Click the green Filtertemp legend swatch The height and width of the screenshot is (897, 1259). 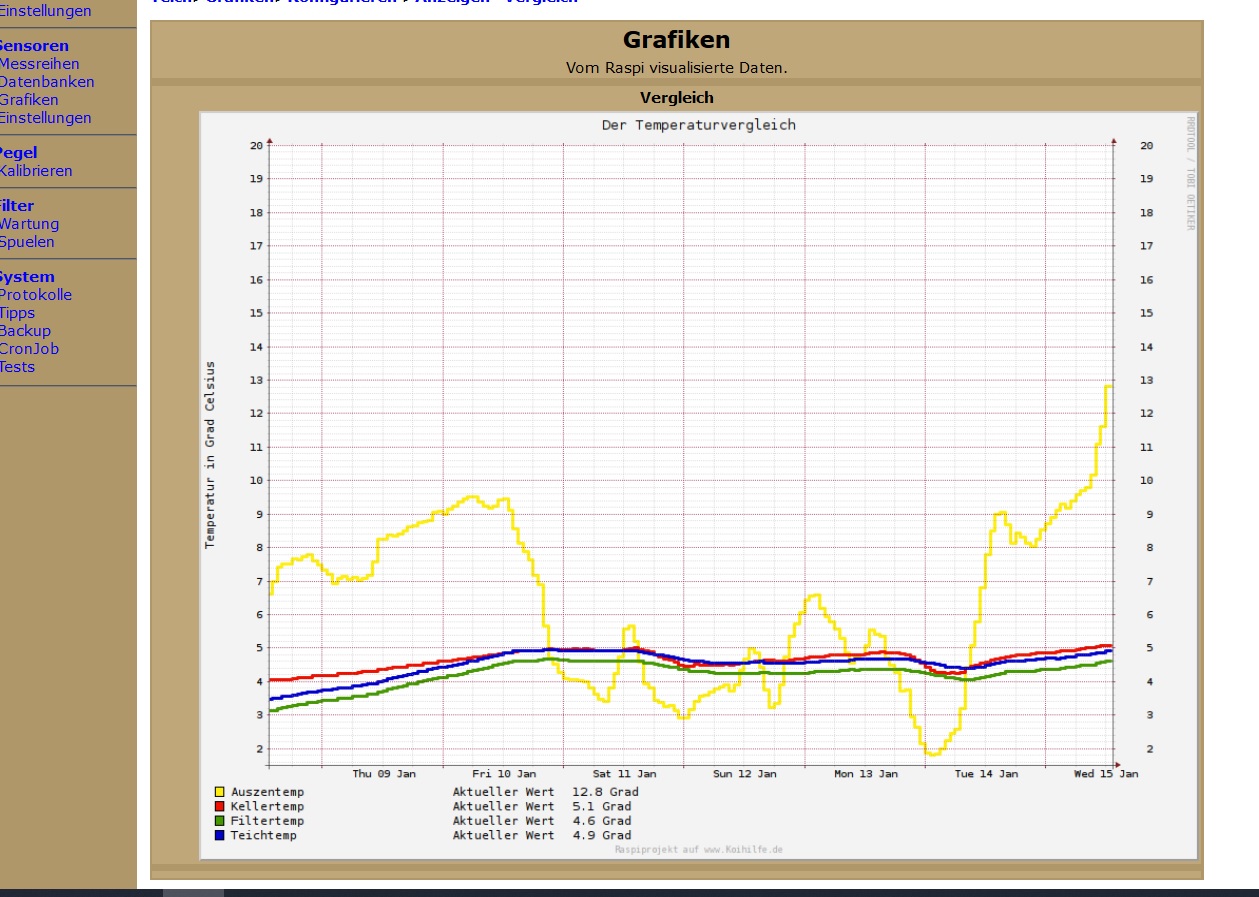pyautogui.click(x=220, y=821)
